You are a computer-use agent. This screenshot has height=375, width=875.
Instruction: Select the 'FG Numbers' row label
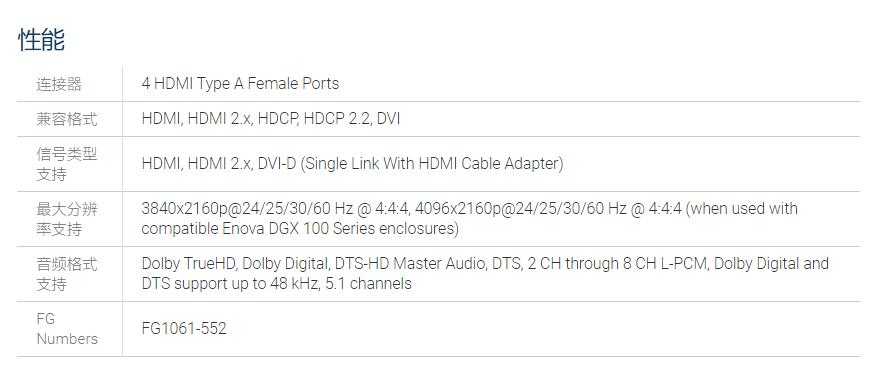(x=67, y=329)
